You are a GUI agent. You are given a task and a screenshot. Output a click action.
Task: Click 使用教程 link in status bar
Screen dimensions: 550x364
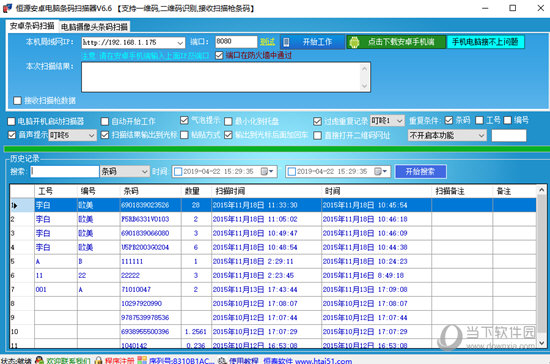pyautogui.click(x=244, y=360)
